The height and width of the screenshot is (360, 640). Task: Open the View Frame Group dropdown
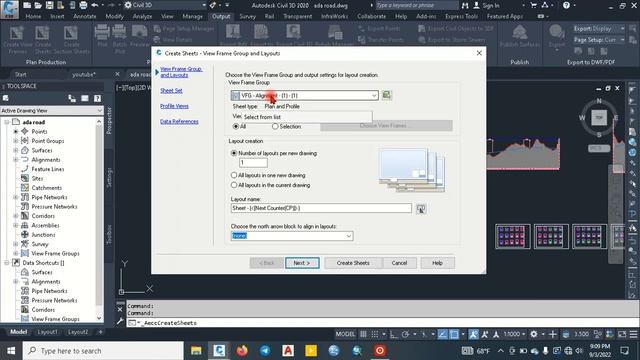point(304,95)
